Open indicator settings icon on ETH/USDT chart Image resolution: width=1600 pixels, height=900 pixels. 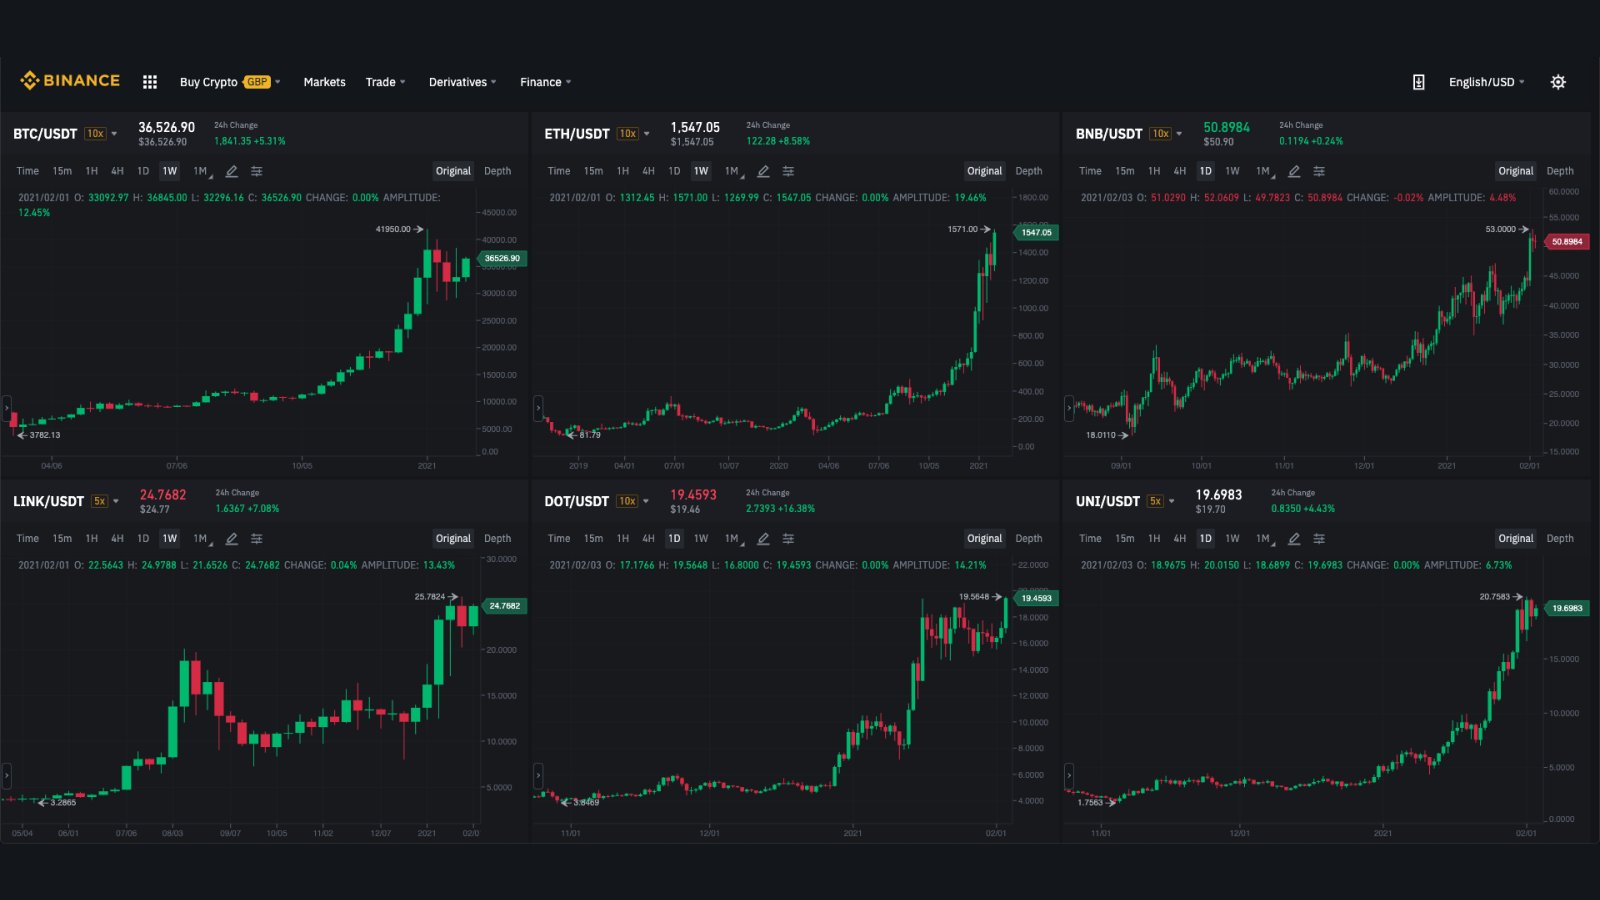tap(788, 171)
